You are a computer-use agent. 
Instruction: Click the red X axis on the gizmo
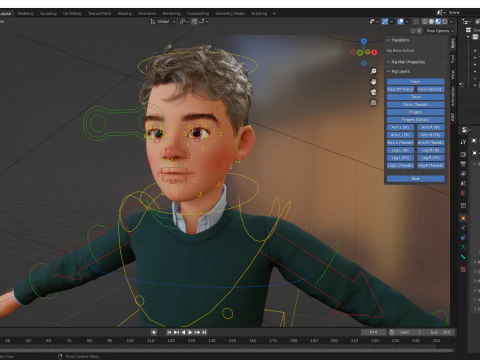coord(374,52)
